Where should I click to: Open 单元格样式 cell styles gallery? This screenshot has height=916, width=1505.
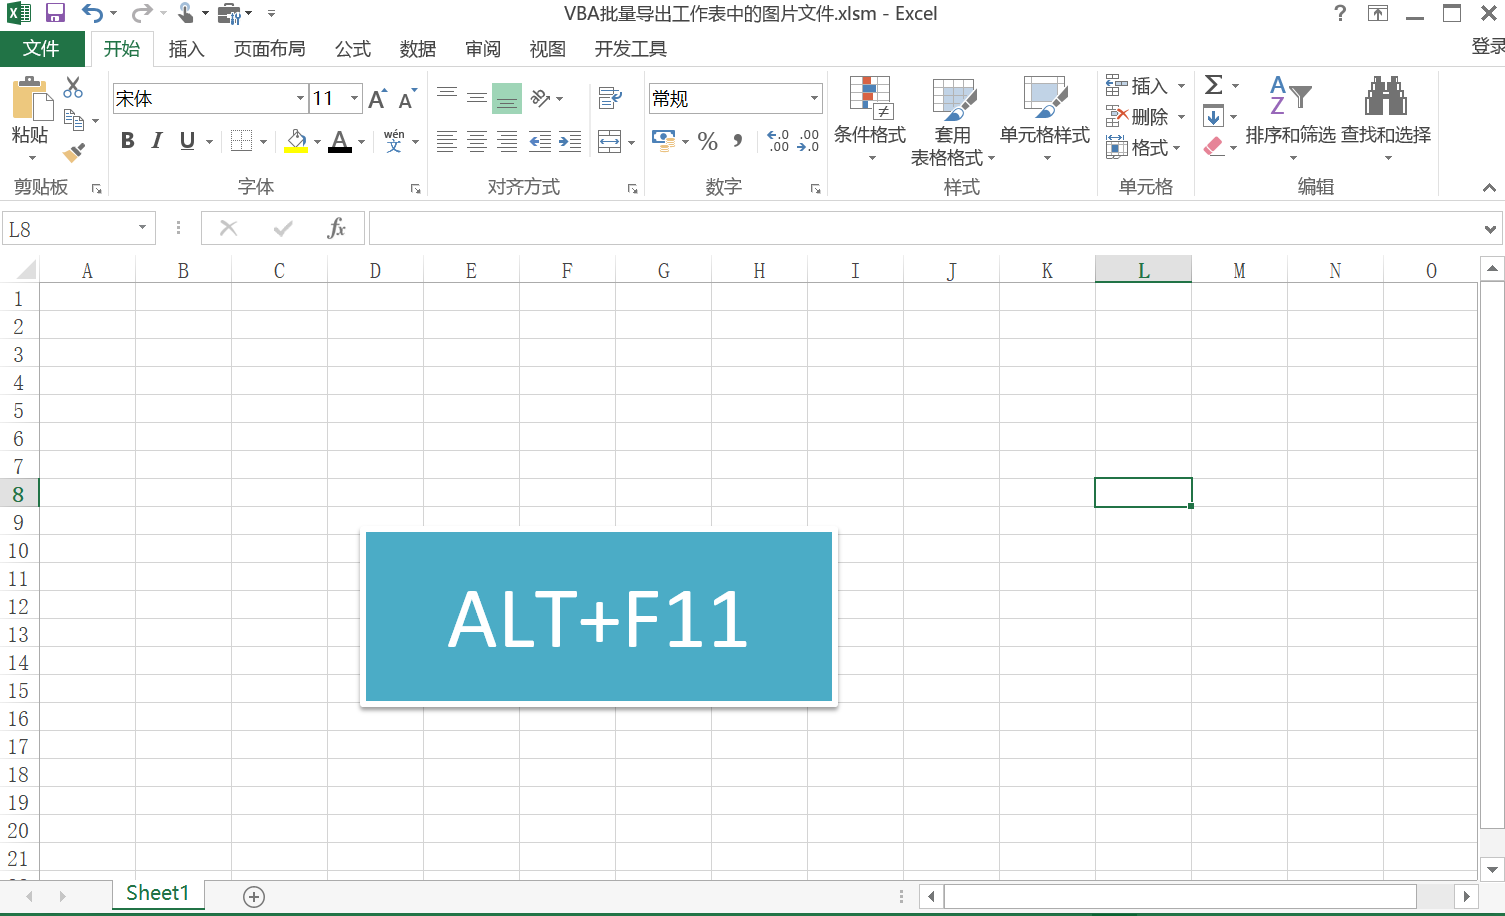1045,119
